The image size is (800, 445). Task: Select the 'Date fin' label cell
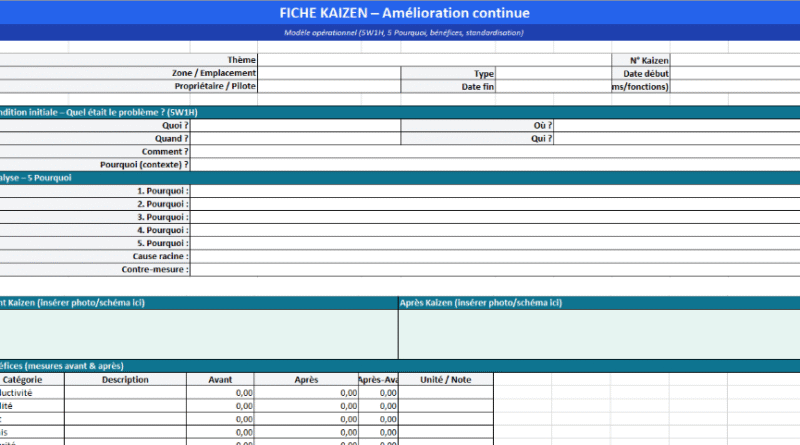(x=448, y=87)
